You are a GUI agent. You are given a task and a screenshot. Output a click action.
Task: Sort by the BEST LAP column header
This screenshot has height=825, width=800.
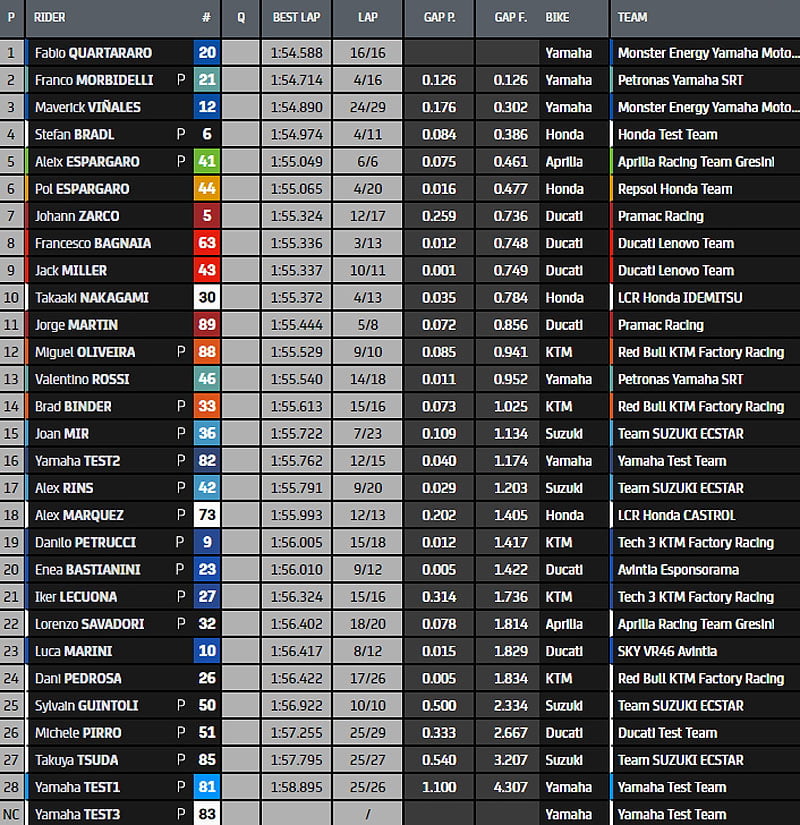pyautogui.click(x=296, y=18)
